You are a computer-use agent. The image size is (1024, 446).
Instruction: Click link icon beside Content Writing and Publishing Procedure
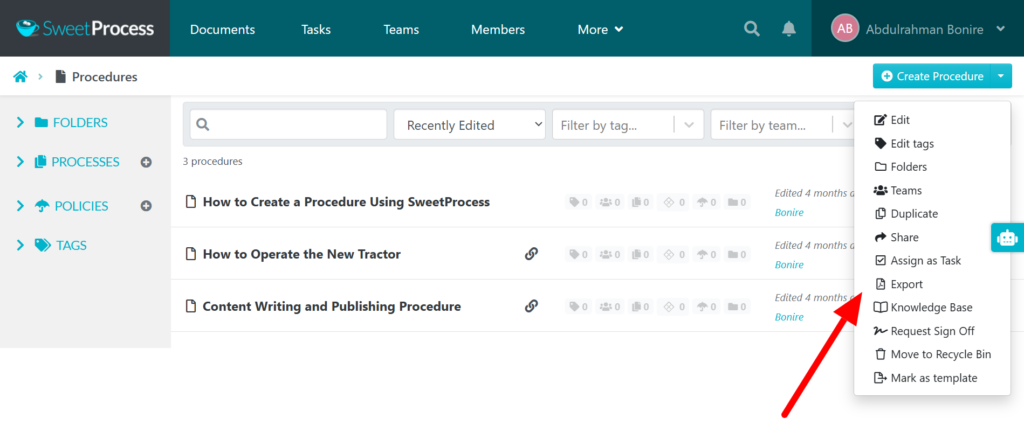click(x=531, y=306)
